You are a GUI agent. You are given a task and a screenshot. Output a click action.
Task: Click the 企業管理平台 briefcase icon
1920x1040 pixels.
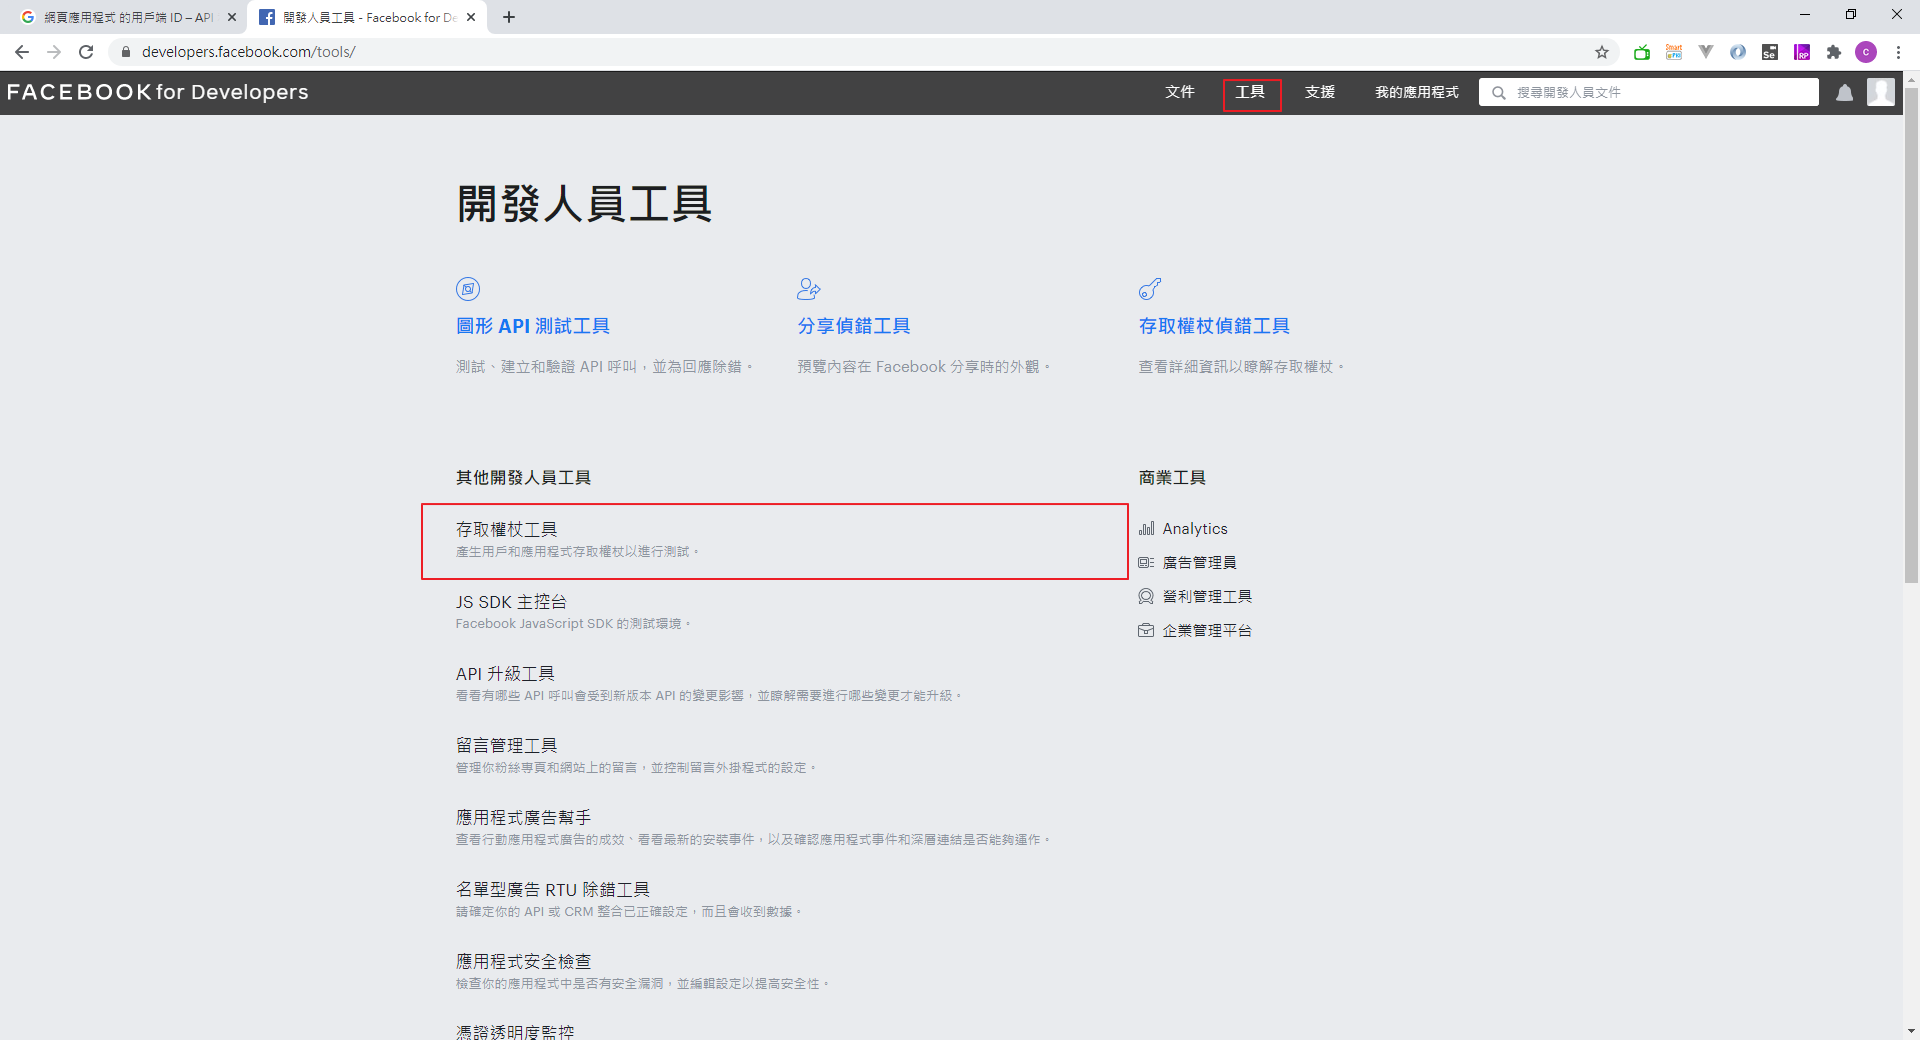[1146, 631]
